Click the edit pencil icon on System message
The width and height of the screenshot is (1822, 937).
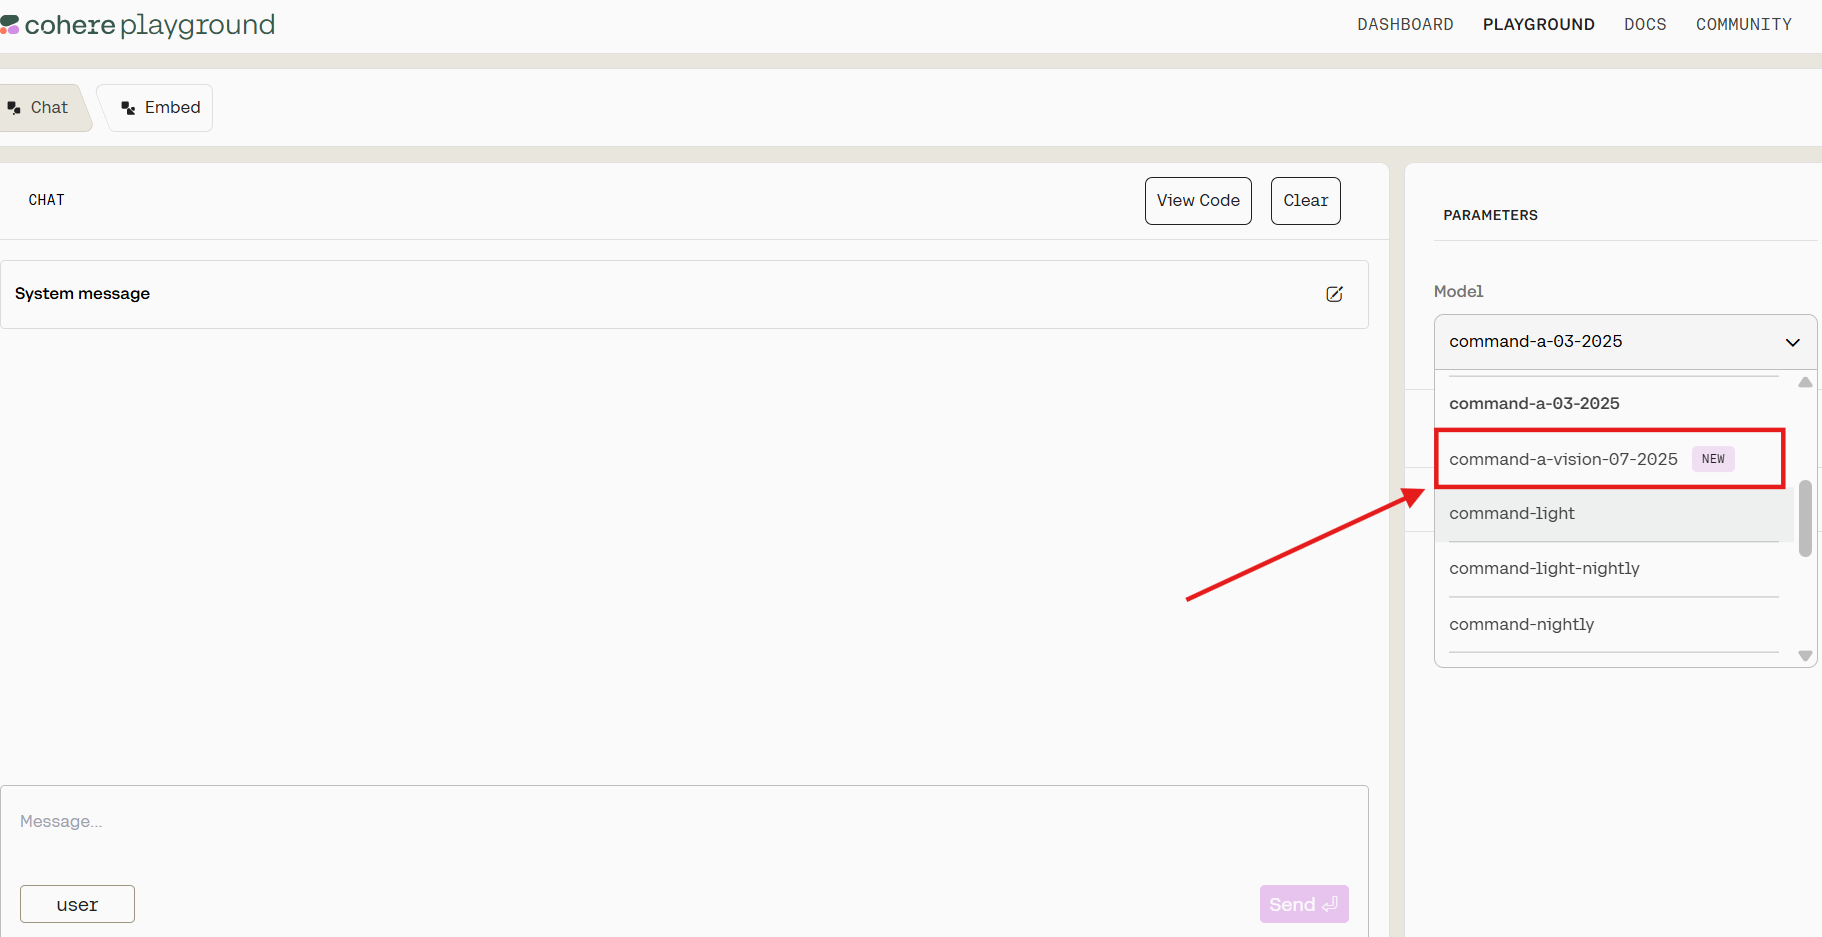tap(1334, 294)
